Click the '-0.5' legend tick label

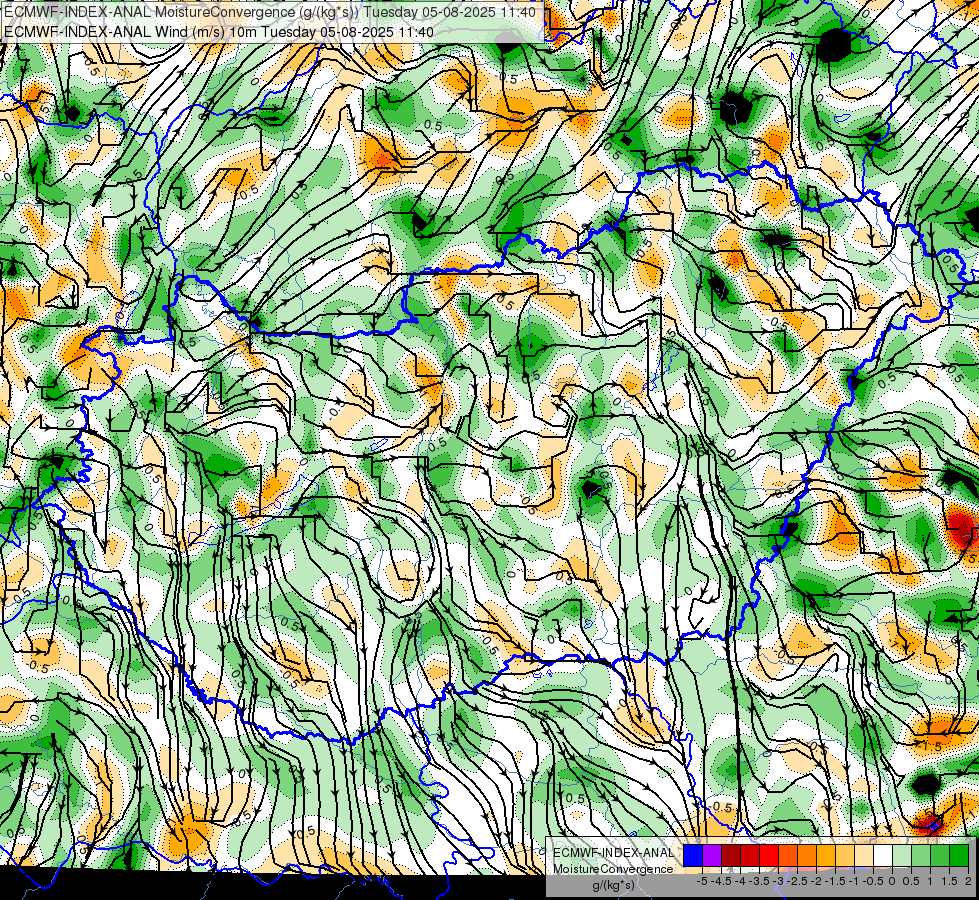coord(873,881)
